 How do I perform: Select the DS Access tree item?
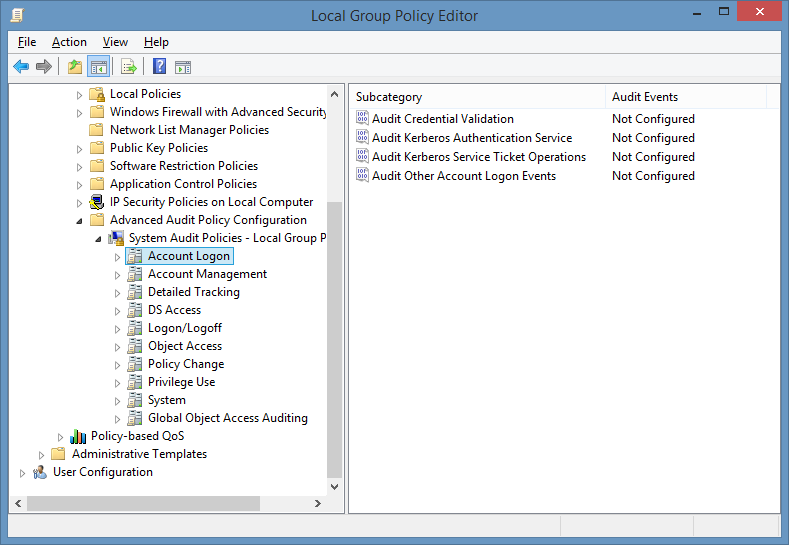click(x=174, y=310)
